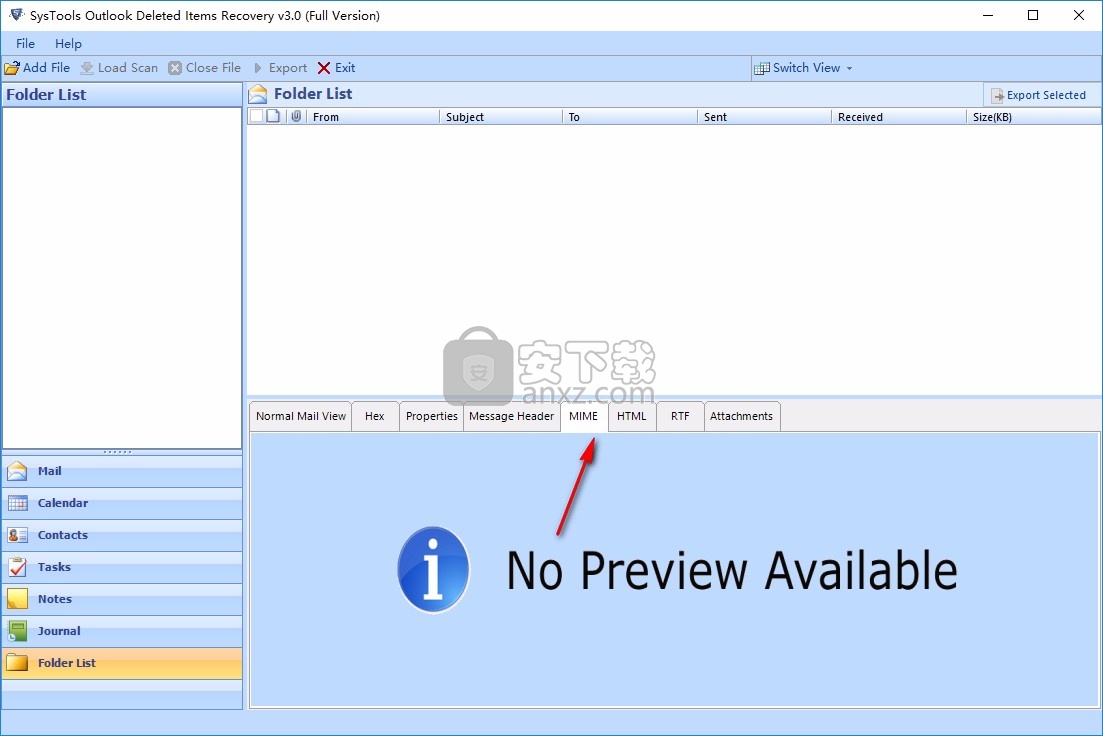Switch to the Attachments tab
Image resolution: width=1103 pixels, height=736 pixels.
tap(741, 417)
